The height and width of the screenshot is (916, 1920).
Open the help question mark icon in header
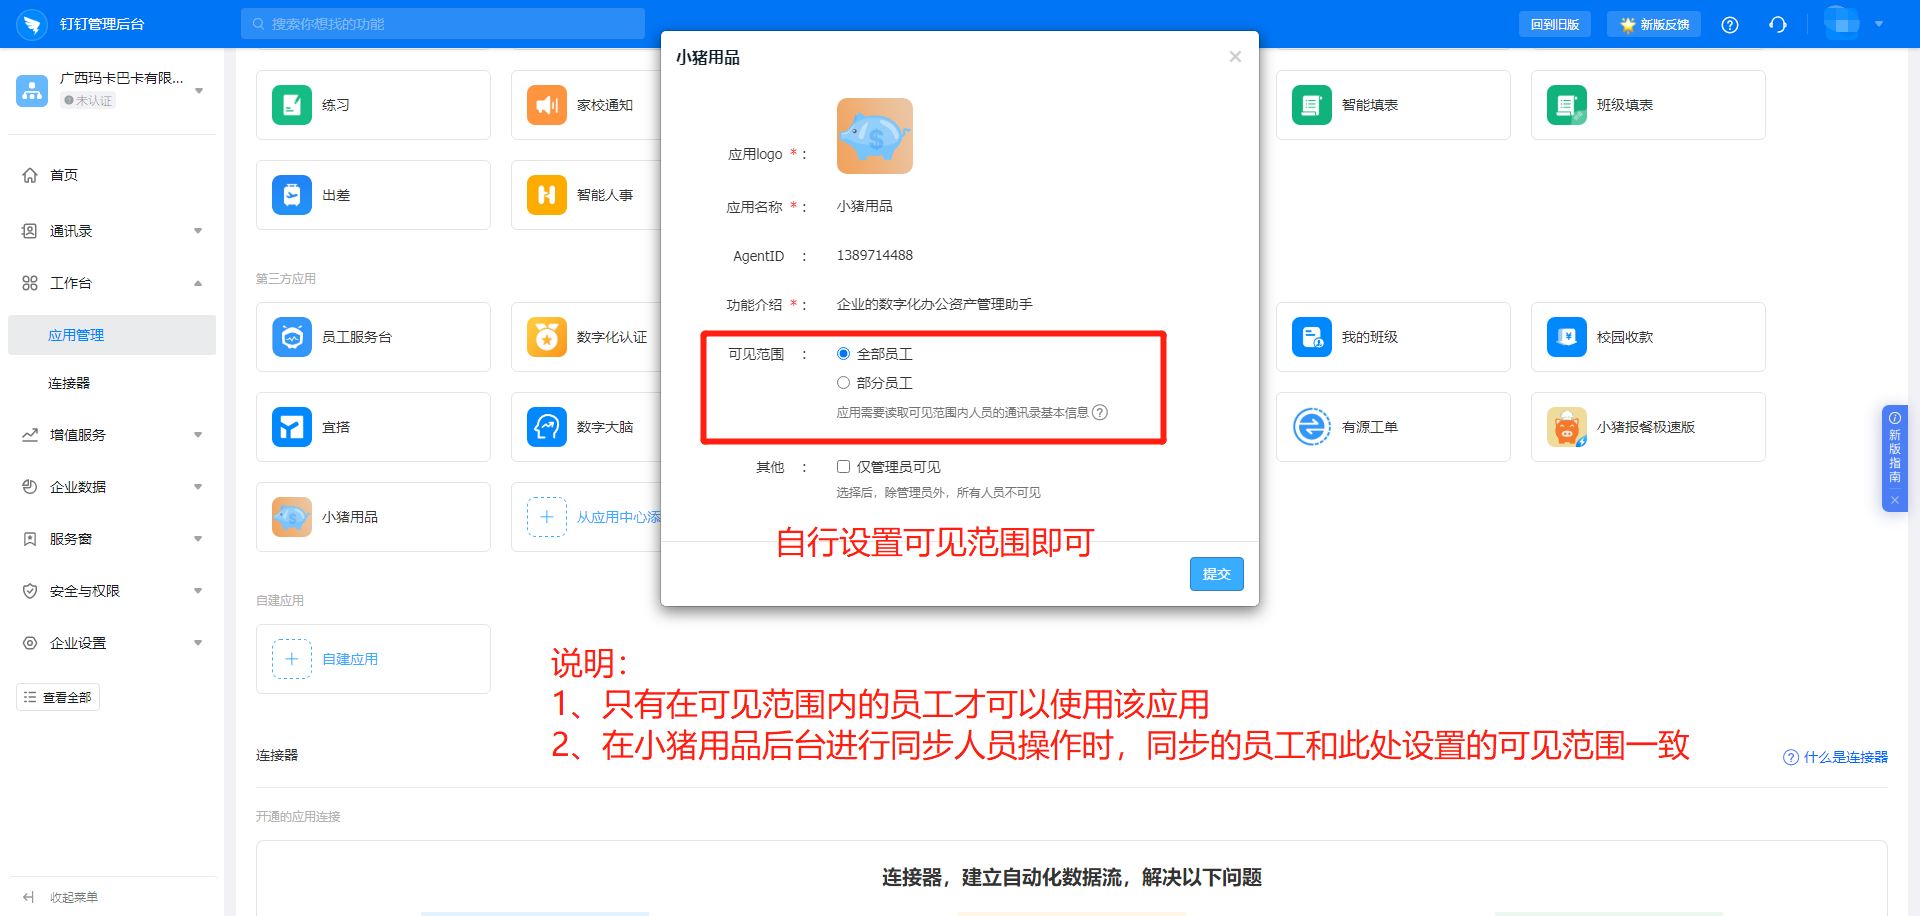click(x=1730, y=25)
